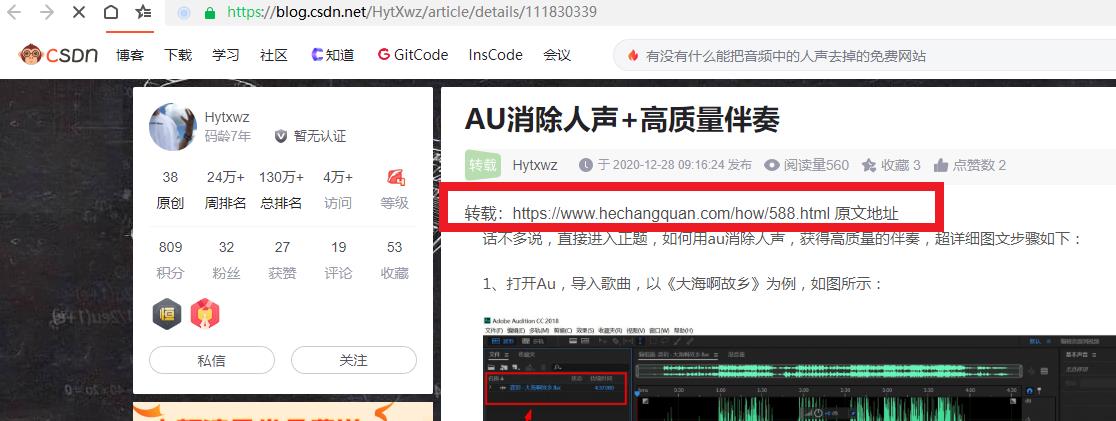The width and height of the screenshot is (1116, 421).
Task: Click the browser back arrow
Action: coord(14,12)
